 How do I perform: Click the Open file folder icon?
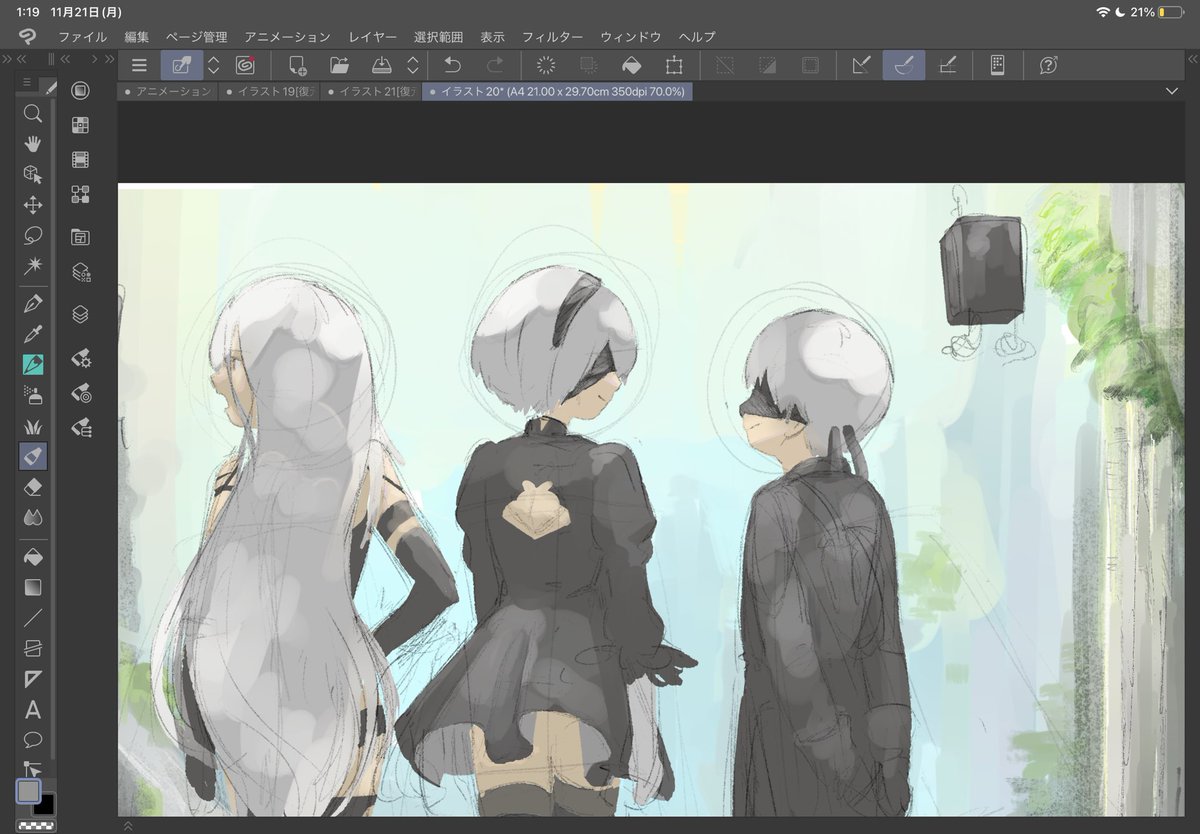340,65
